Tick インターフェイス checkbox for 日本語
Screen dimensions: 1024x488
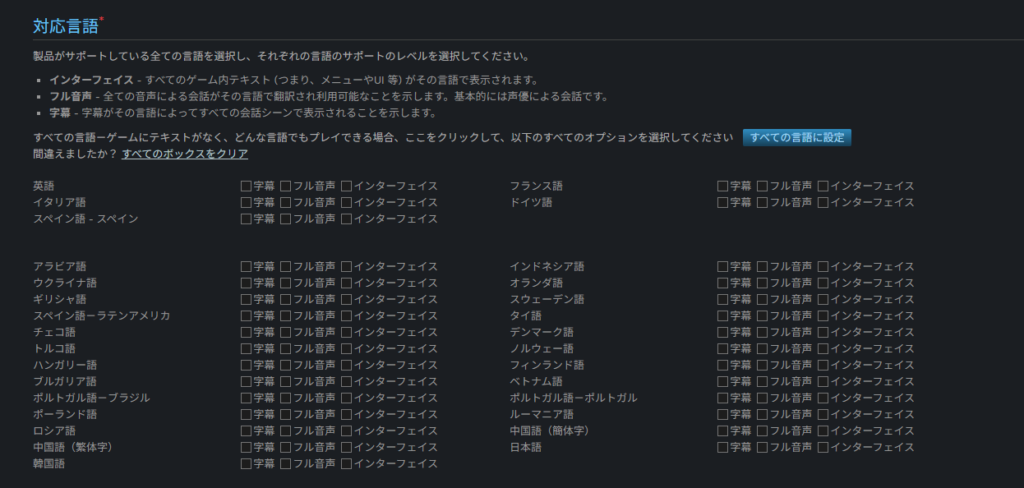pos(823,447)
